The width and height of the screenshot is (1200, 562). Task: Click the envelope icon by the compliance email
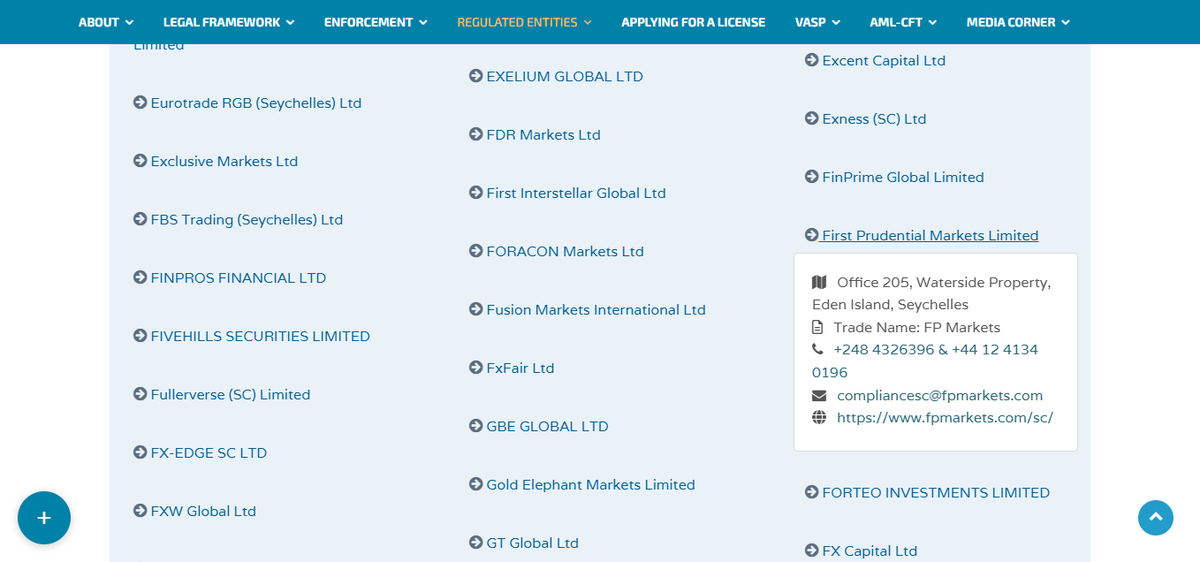[x=819, y=395]
